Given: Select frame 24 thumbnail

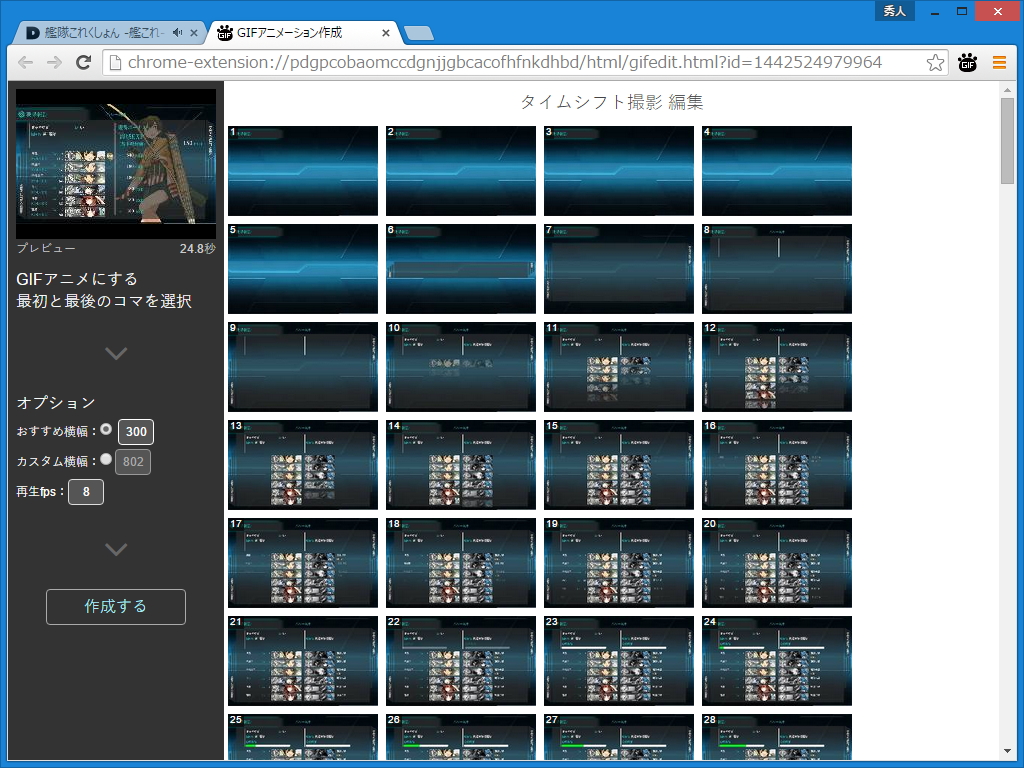Looking at the screenshot, I should [777, 660].
